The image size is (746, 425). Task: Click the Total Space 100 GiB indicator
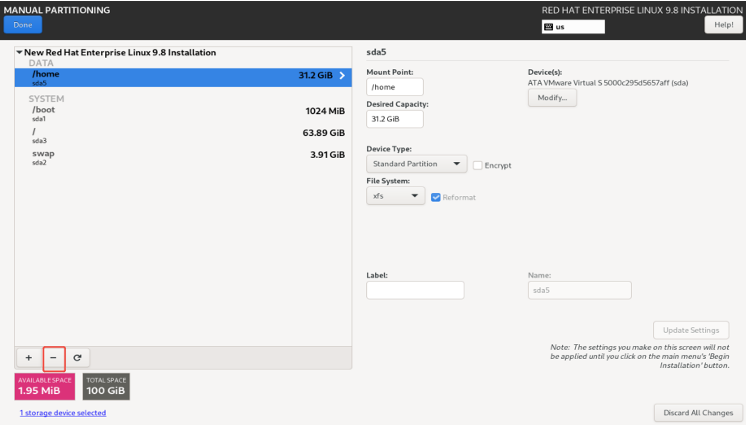point(106,386)
